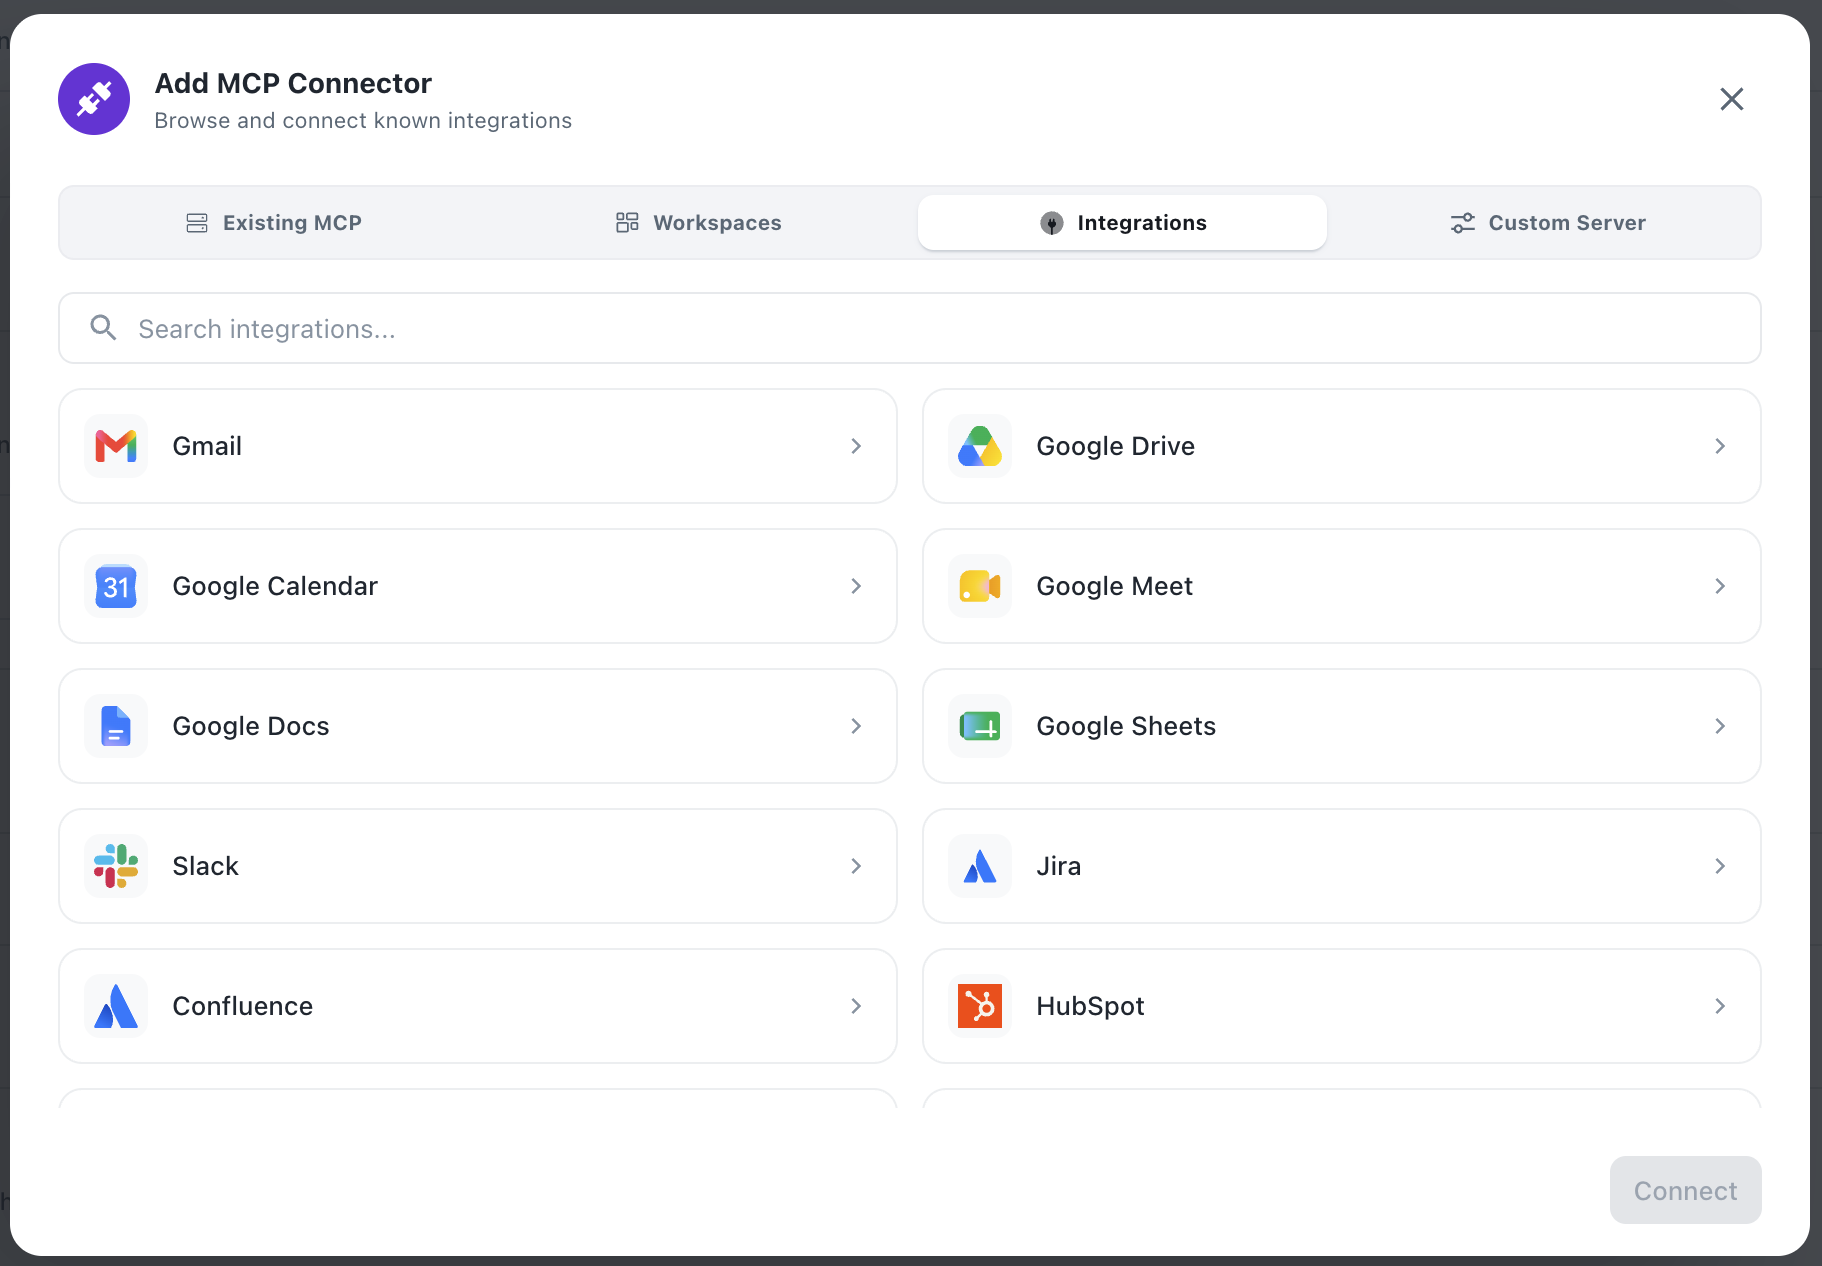The image size is (1822, 1266).
Task: Expand the Gmail row chevron
Action: coord(856,446)
